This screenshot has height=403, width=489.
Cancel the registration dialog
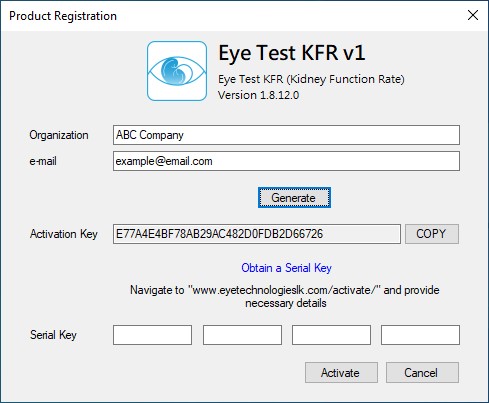point(422,373)
